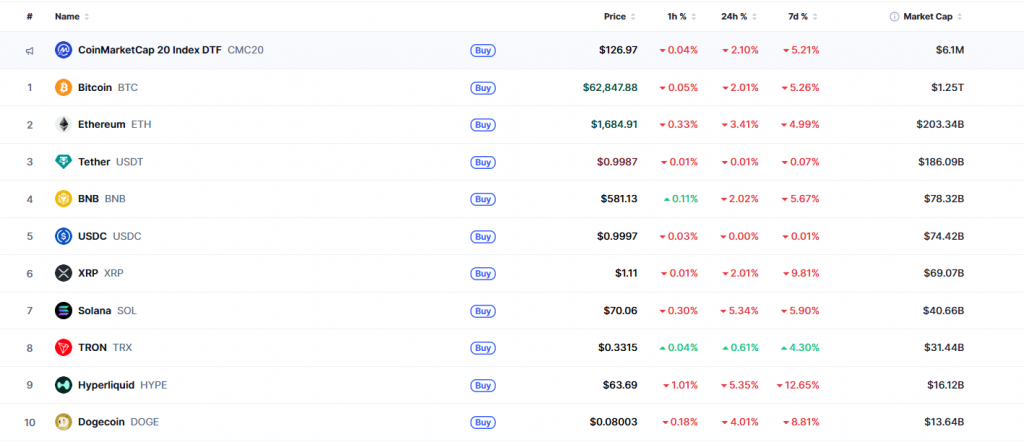Click Solana price $70.06
Viewport: 1024px width, 442px height.
620,310
